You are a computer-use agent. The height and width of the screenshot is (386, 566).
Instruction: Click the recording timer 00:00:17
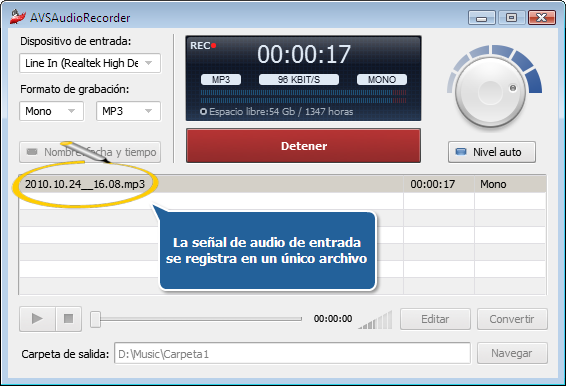pyautogui.click(x=304, y=54)
